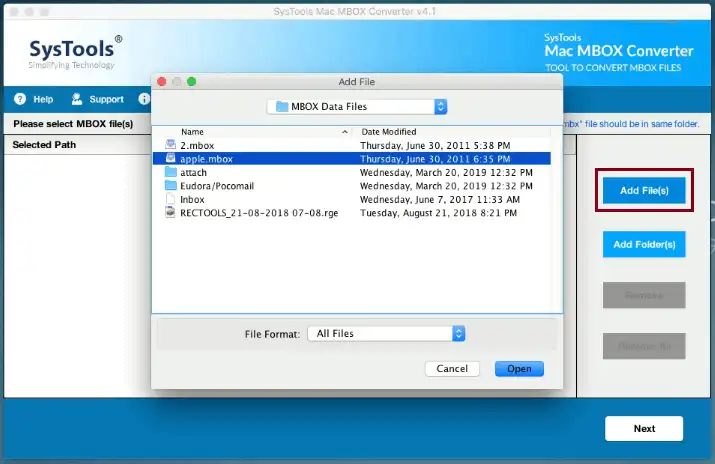Click the Add Folder(s) button

click(x=644, y=244)
